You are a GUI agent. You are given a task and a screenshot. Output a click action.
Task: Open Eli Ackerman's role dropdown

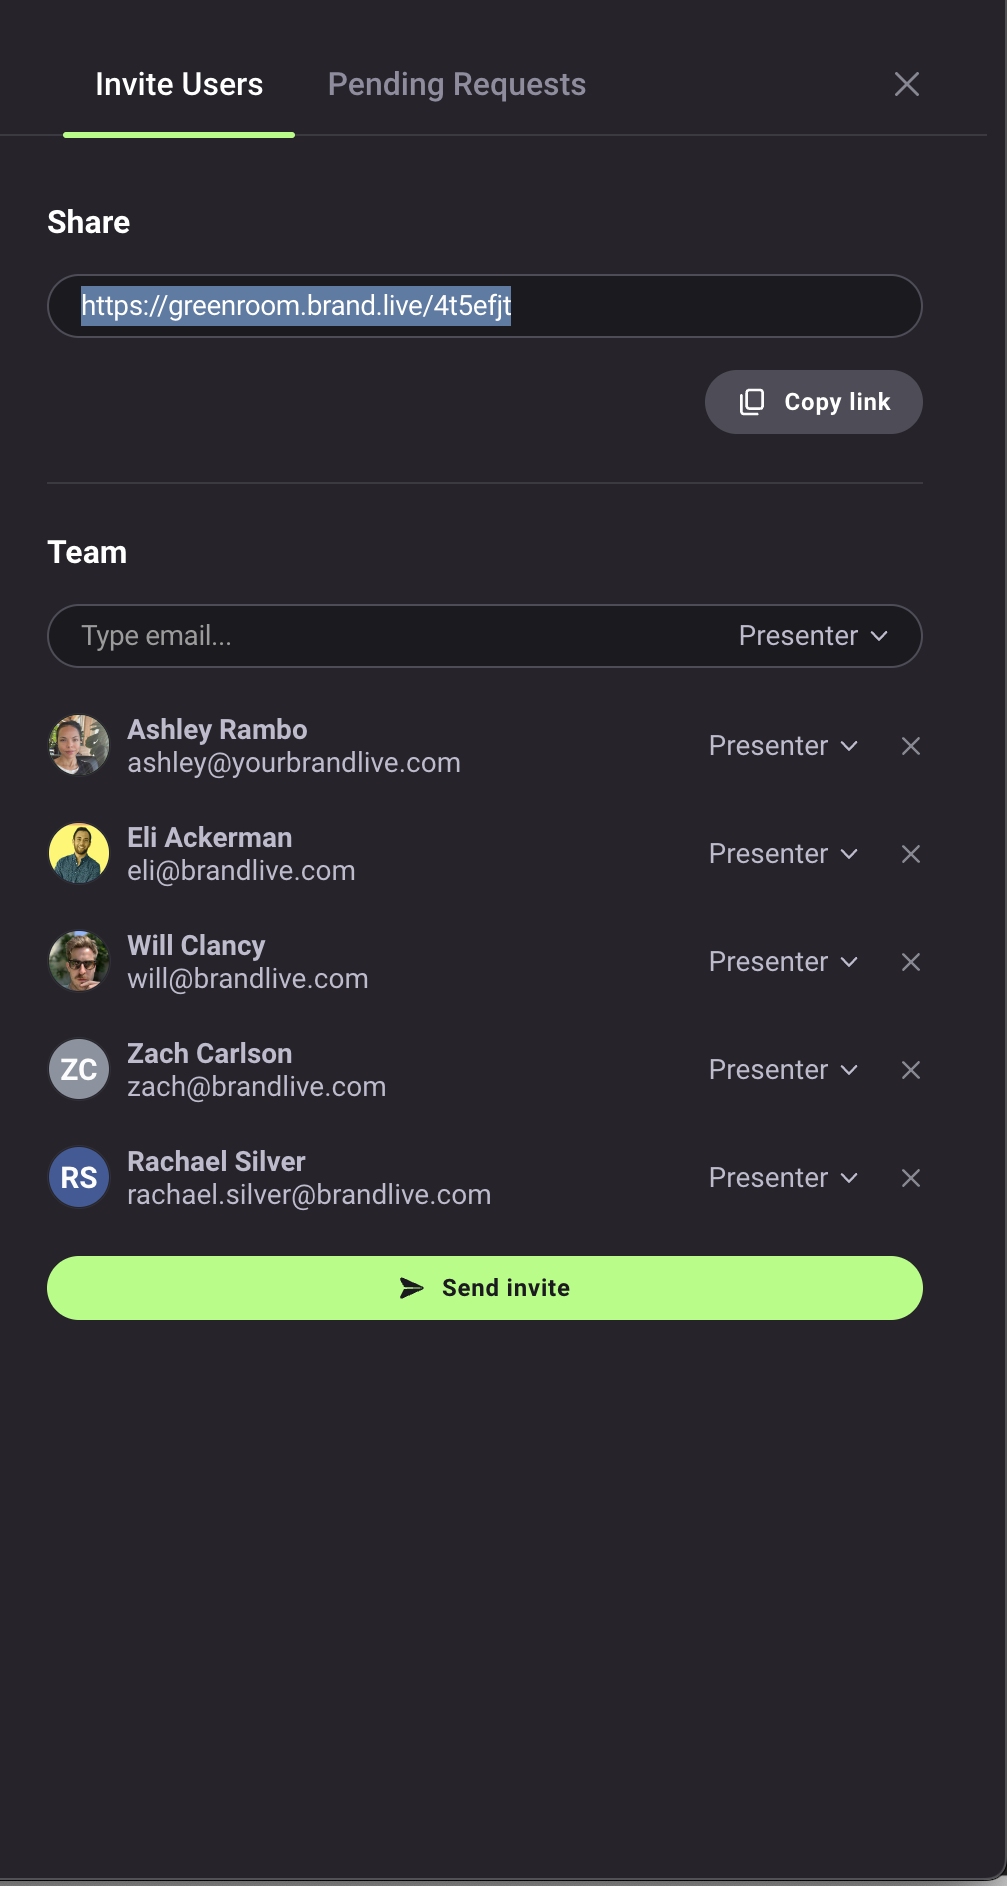(x=783, y=854)
